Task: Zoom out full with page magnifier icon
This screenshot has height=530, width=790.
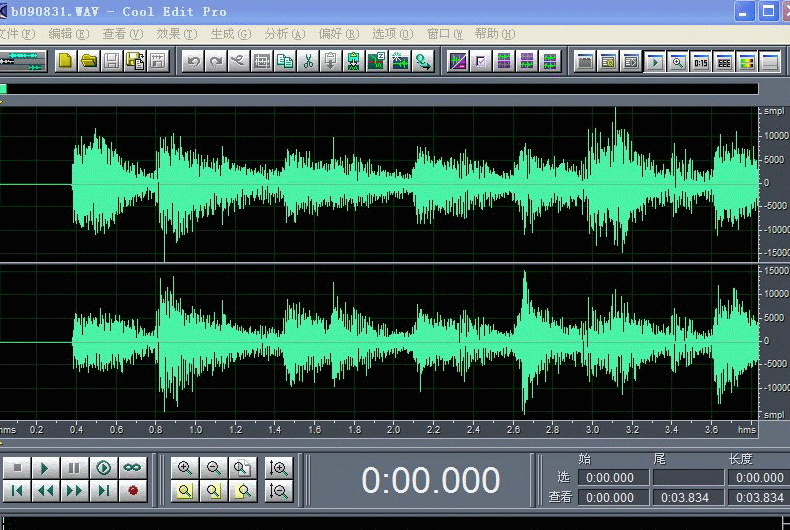Action: 243,468
